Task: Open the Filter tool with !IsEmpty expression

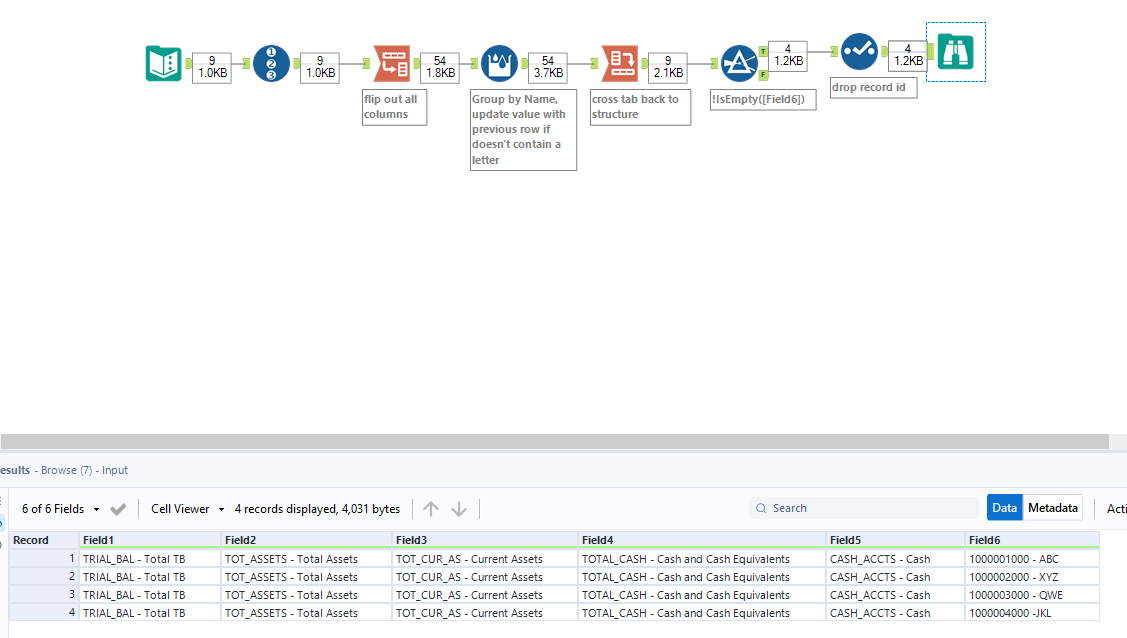Action: (739, 62)
